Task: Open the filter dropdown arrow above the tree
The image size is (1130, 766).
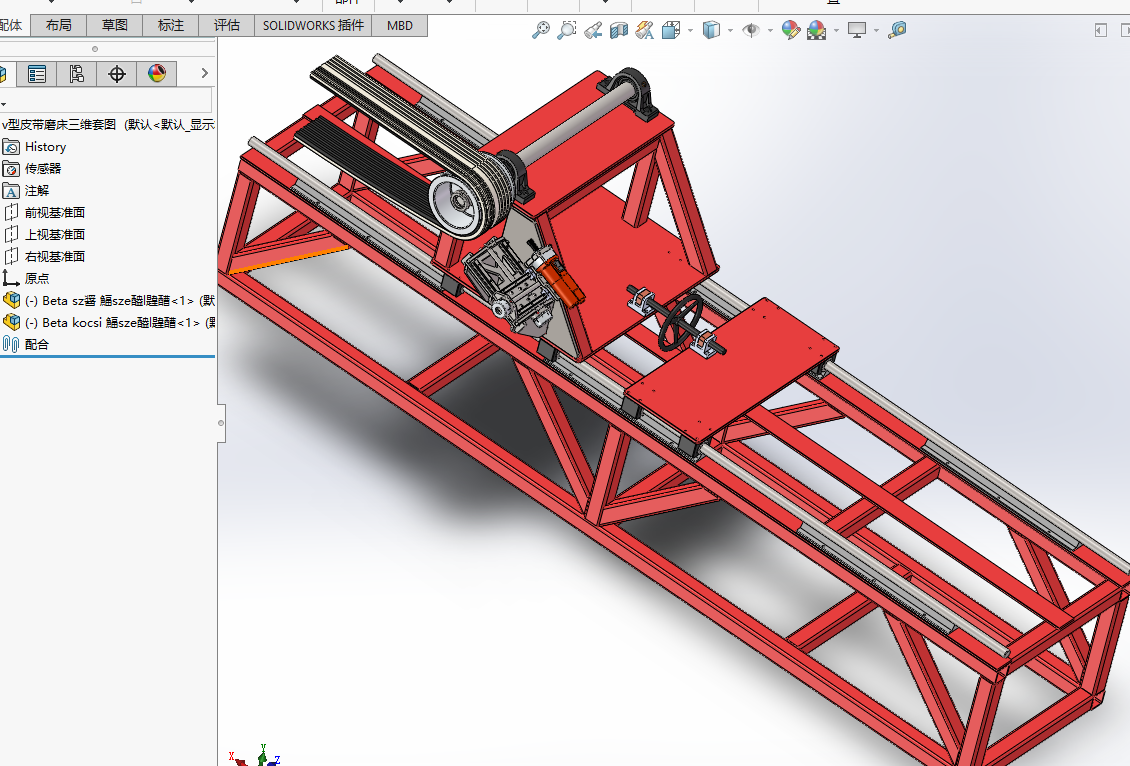Action: click(x=4, y=103)
